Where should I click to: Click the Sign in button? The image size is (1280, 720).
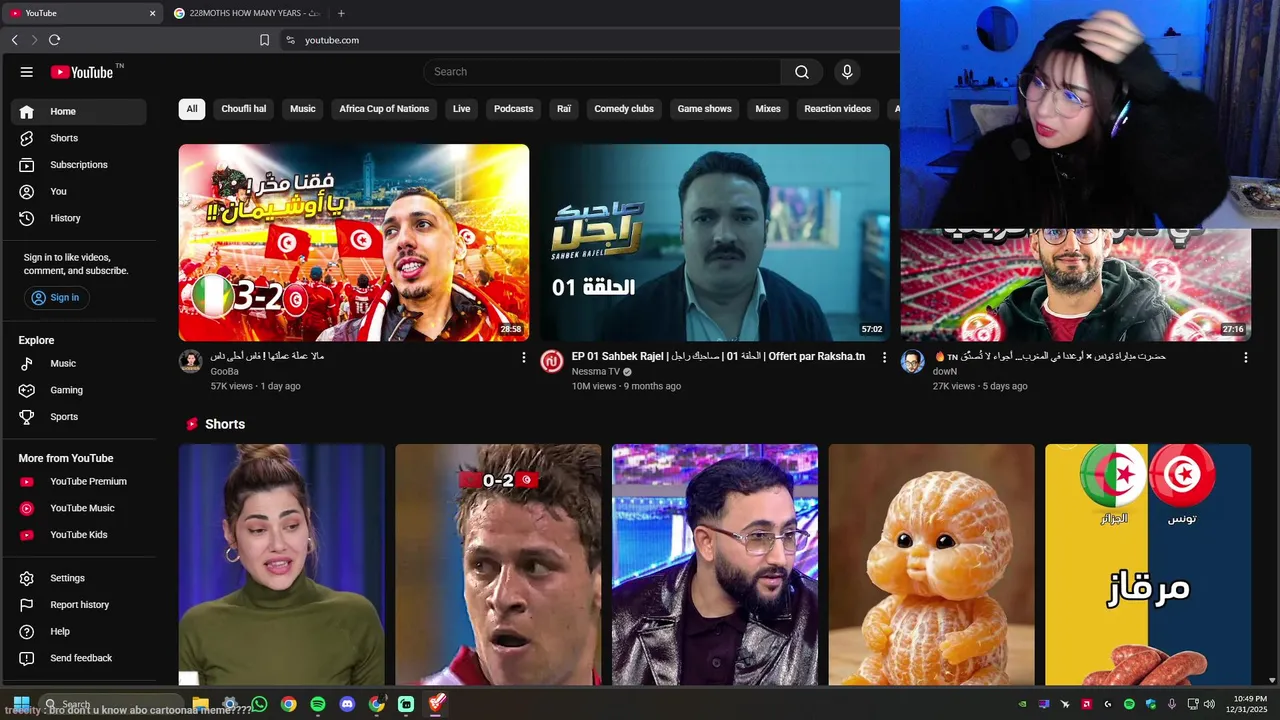coord(56,298)
